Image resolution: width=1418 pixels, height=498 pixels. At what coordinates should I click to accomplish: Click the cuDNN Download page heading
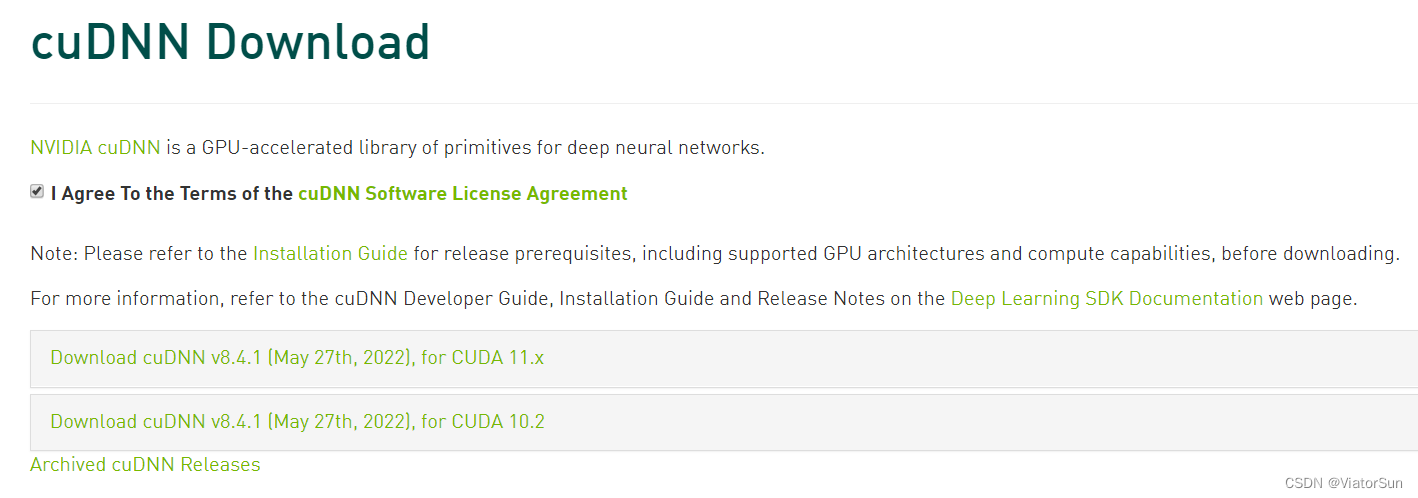click(x=230, y=43)
